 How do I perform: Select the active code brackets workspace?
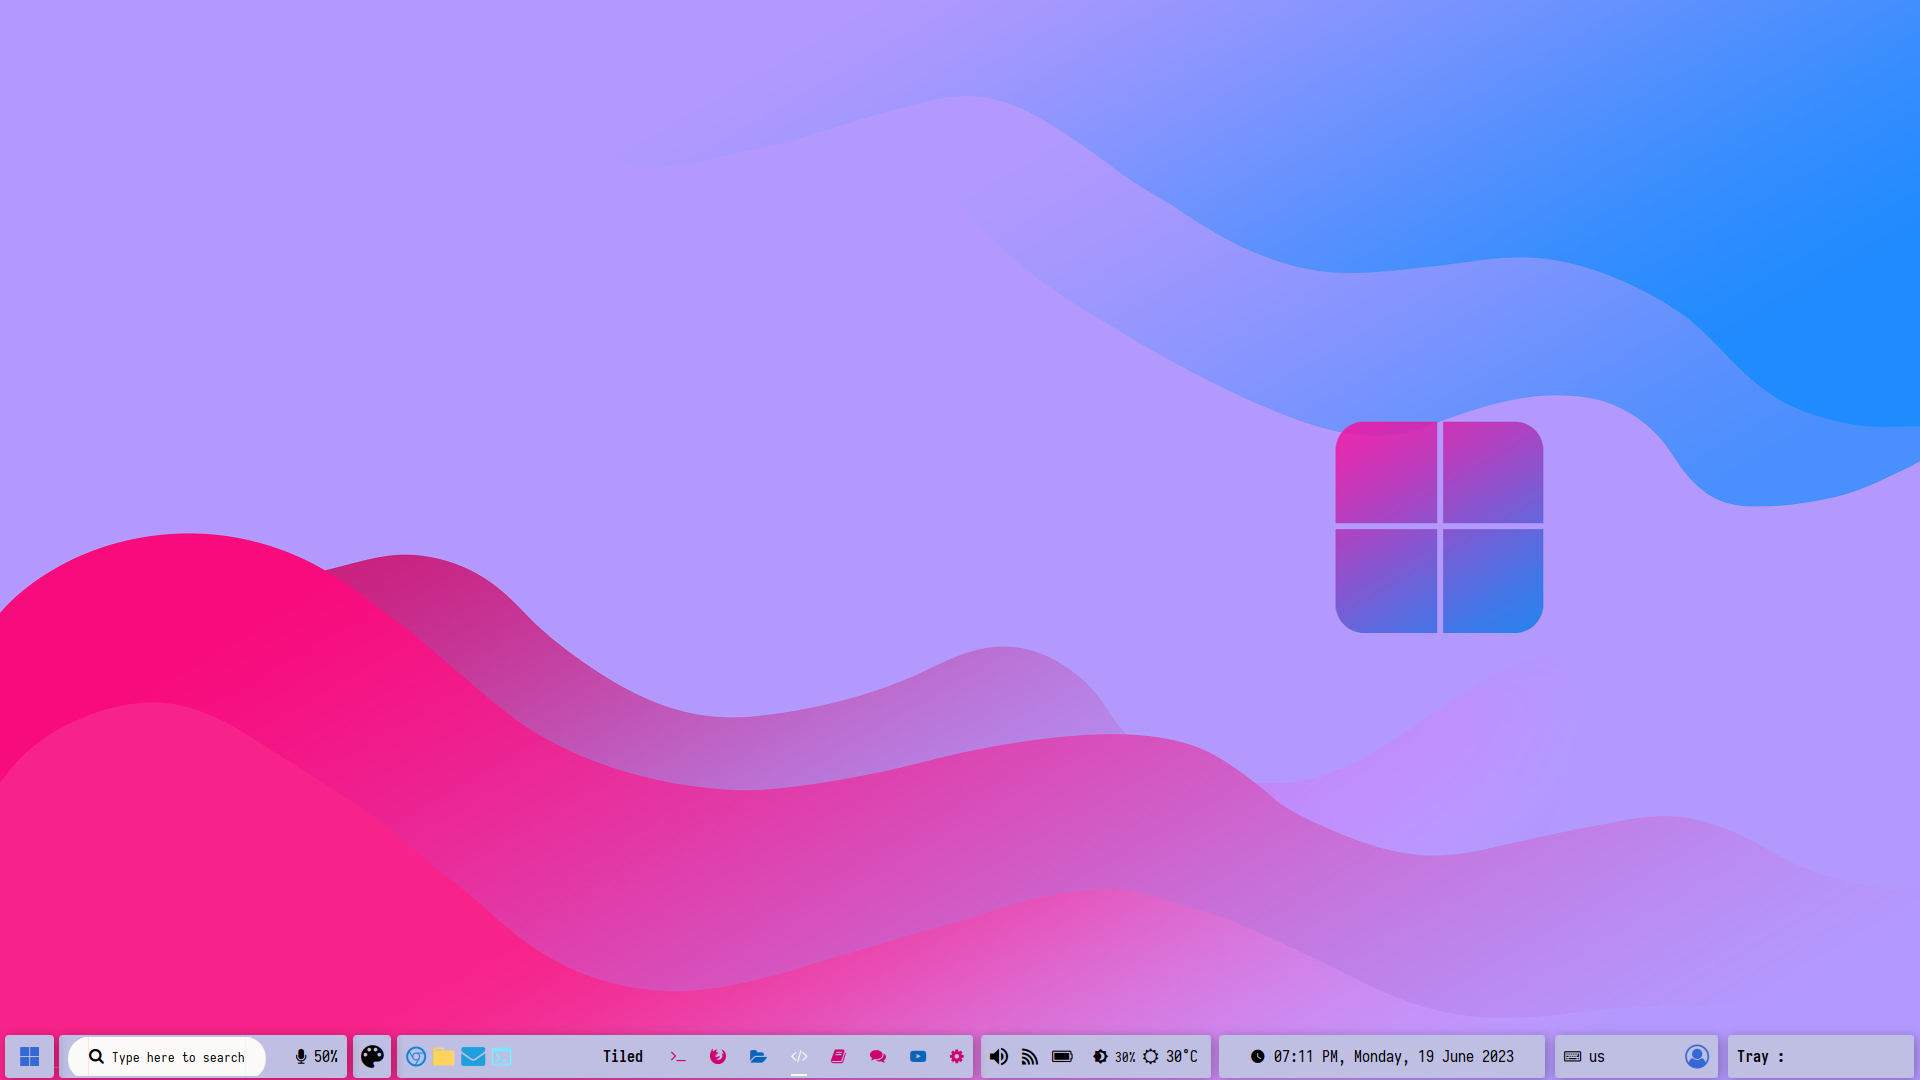point(799,1057)
